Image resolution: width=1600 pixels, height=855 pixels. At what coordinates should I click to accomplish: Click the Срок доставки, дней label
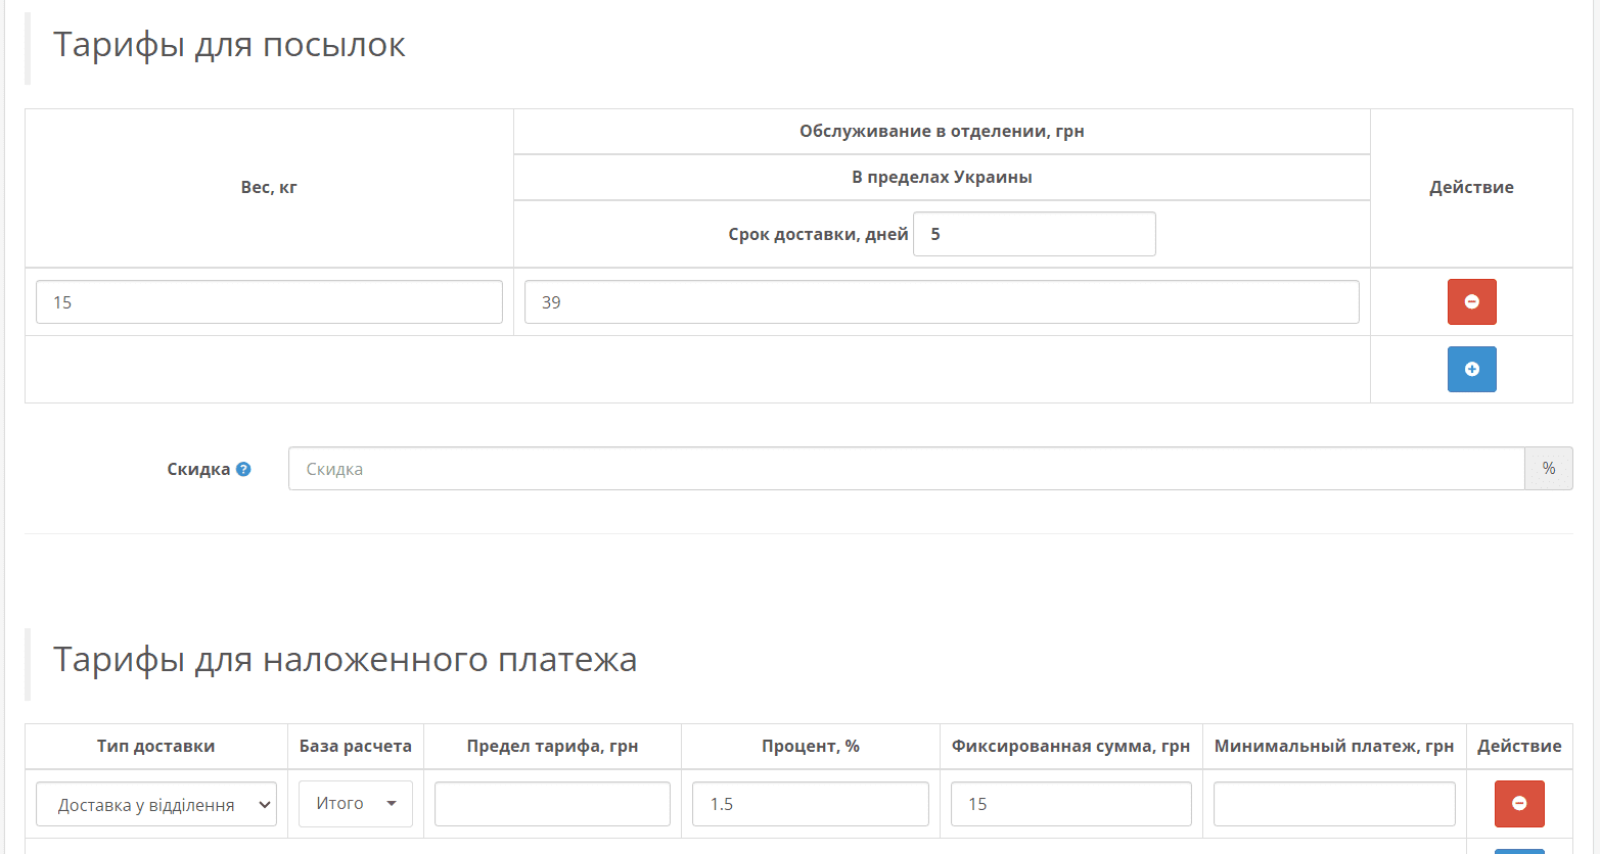pos(818,234)
